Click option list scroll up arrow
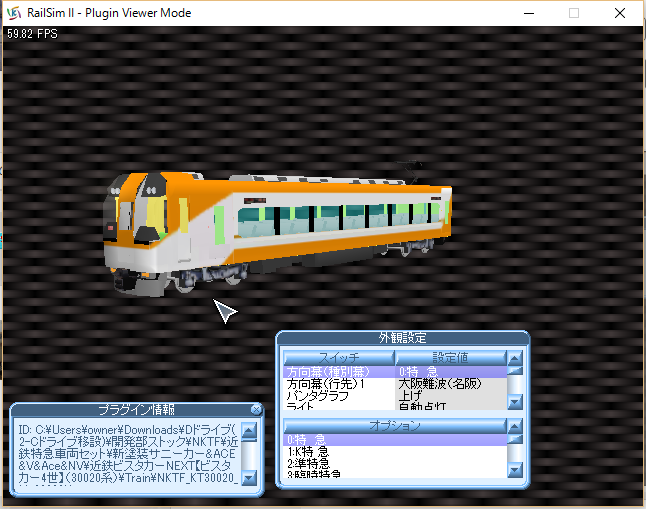 coord(515,426)
